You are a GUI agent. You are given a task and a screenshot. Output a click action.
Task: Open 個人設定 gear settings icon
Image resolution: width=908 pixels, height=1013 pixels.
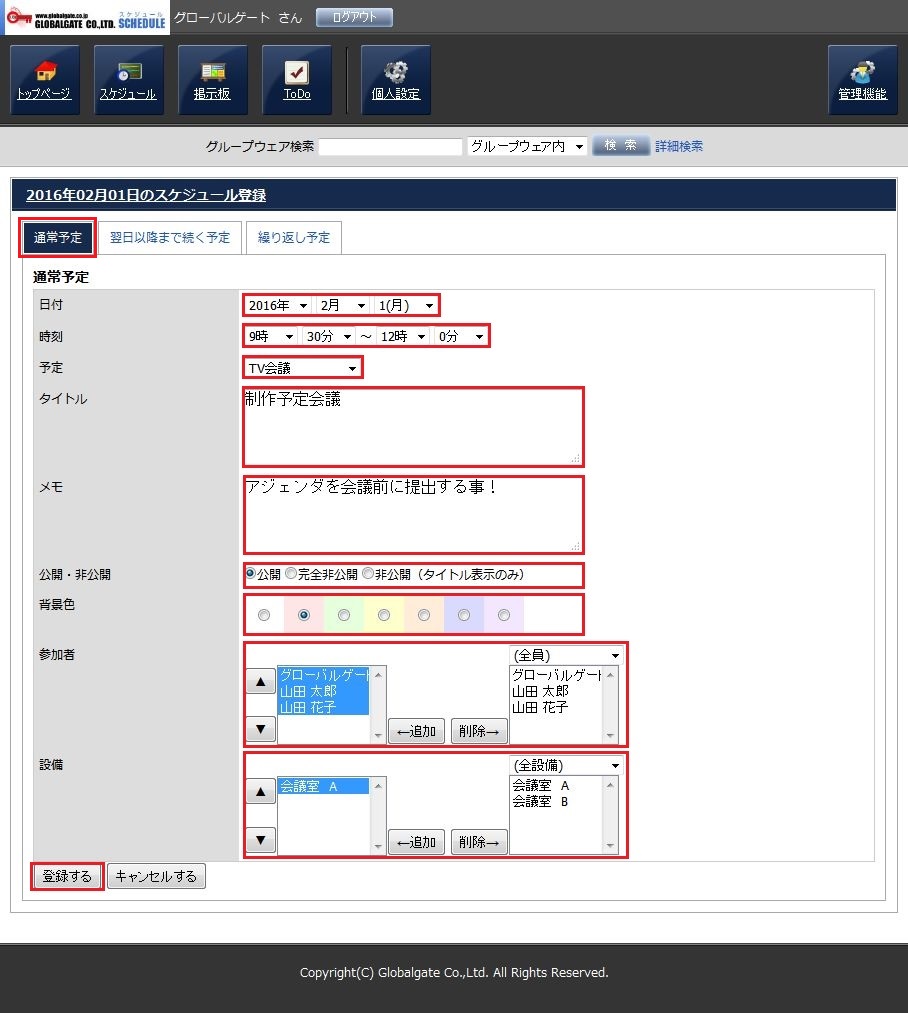click(x=395, y=79)
